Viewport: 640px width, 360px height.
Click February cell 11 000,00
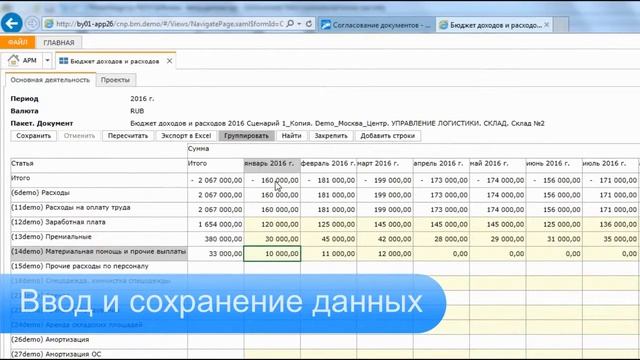(328, 253)
